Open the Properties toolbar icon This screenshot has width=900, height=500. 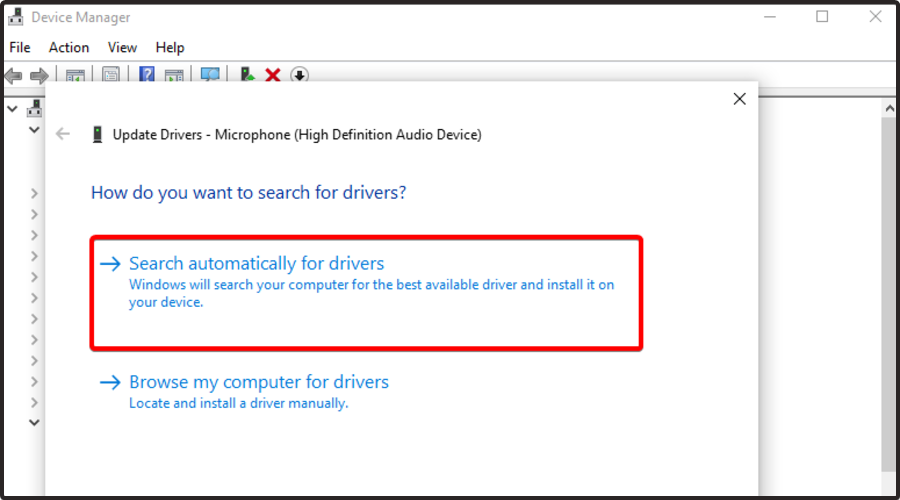(x=111, y=75)
